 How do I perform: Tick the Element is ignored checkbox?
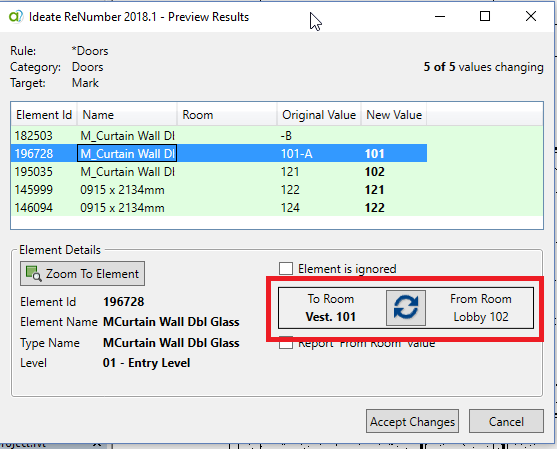click(x=286, y=269)
